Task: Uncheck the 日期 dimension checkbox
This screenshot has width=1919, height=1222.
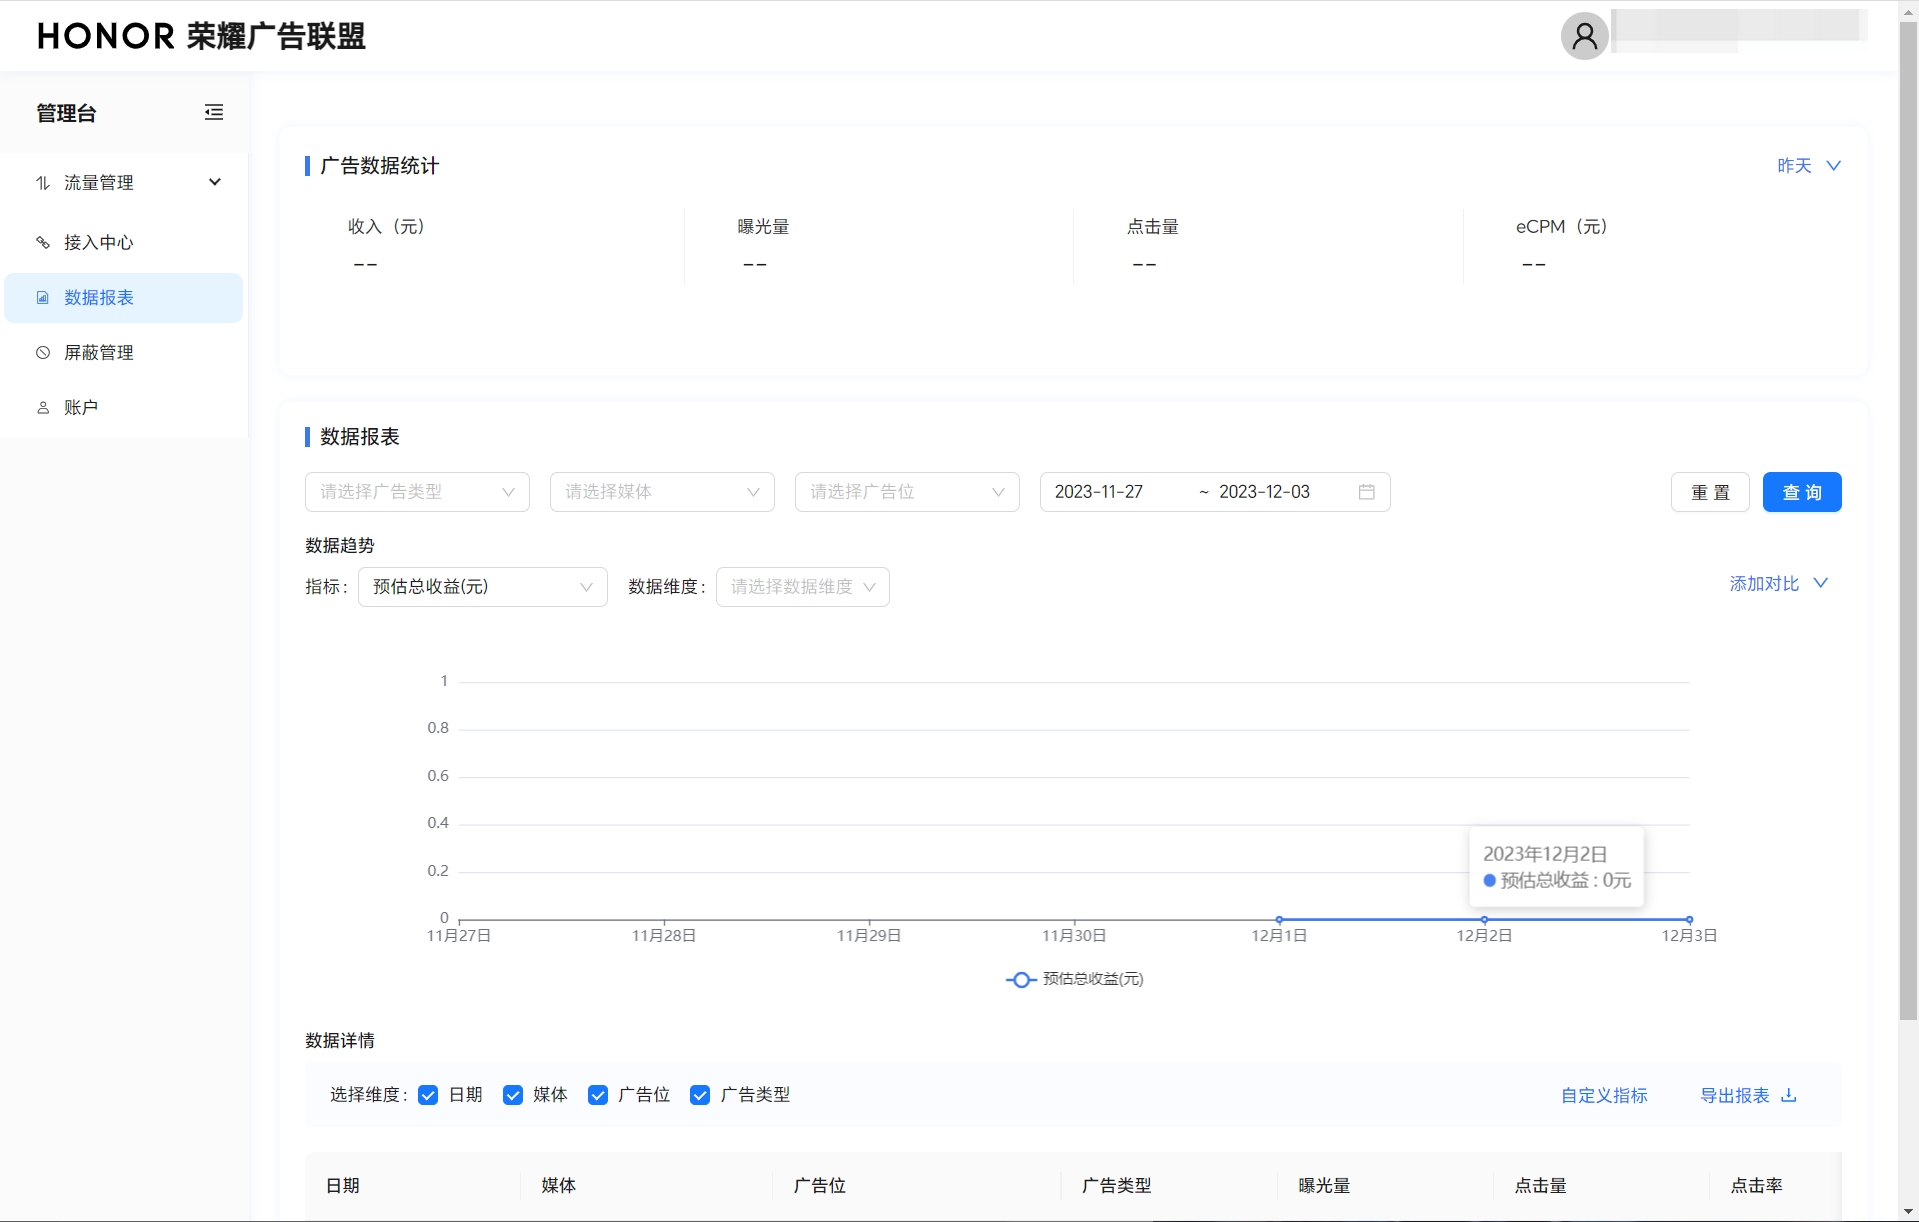Action: coord(428,1095)
